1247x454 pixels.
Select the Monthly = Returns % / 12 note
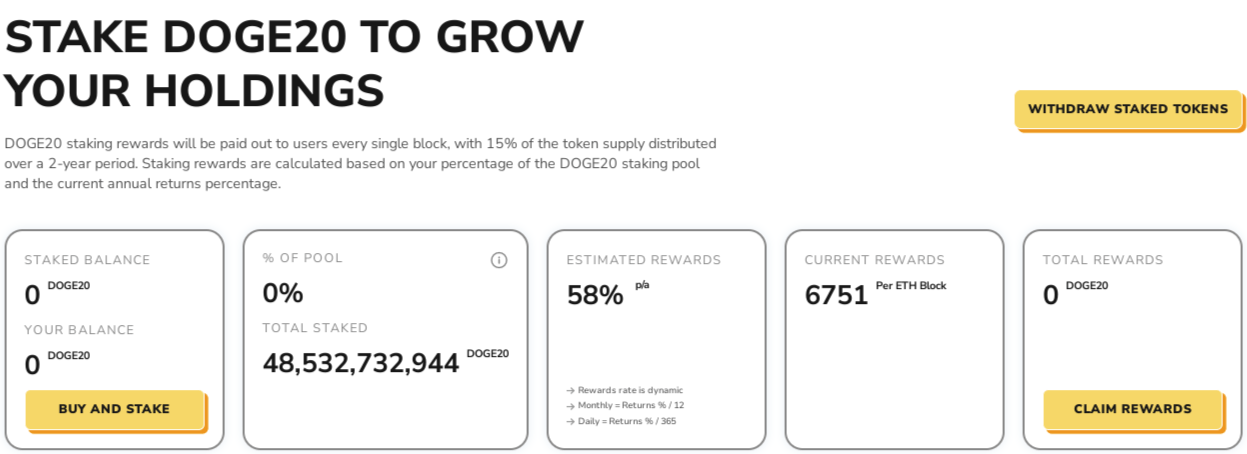[625, 405]
